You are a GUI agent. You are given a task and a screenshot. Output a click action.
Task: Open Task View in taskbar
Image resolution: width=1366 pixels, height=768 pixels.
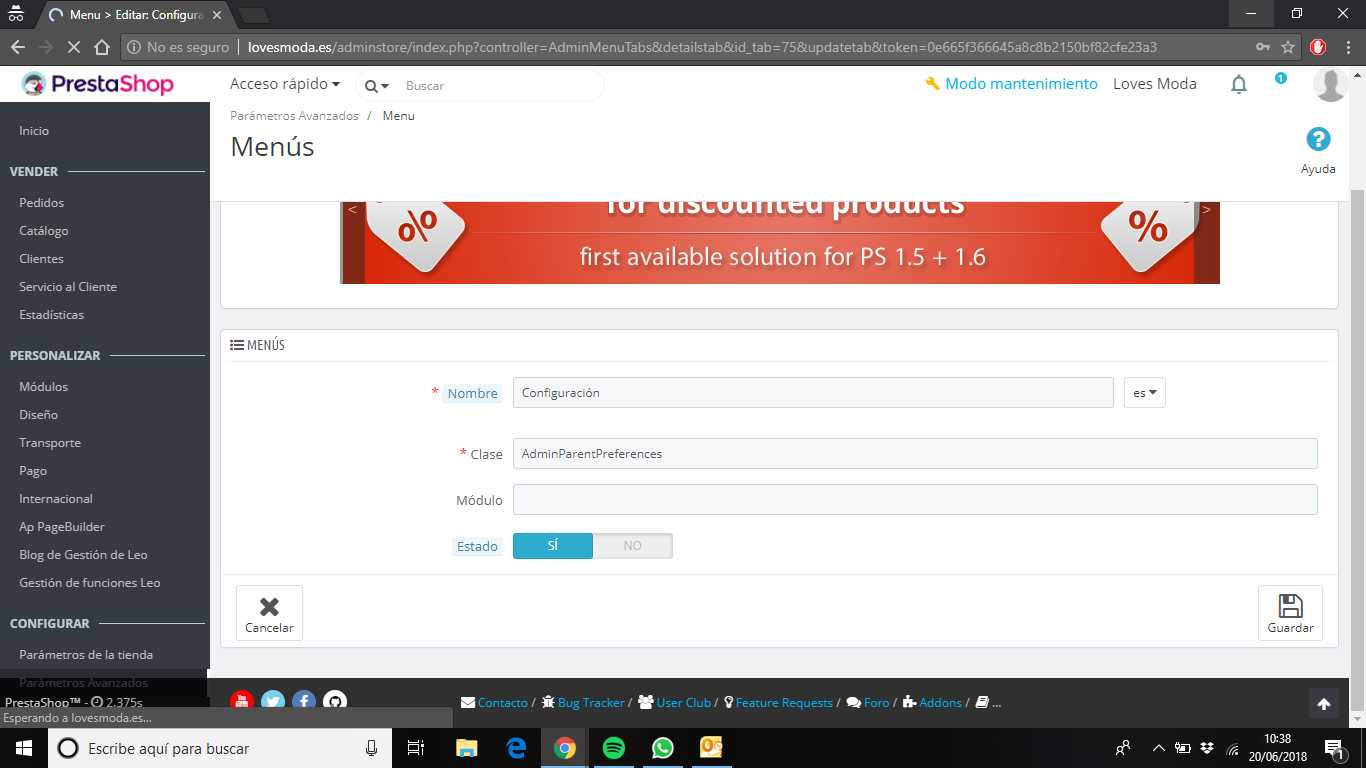(417, 748)
